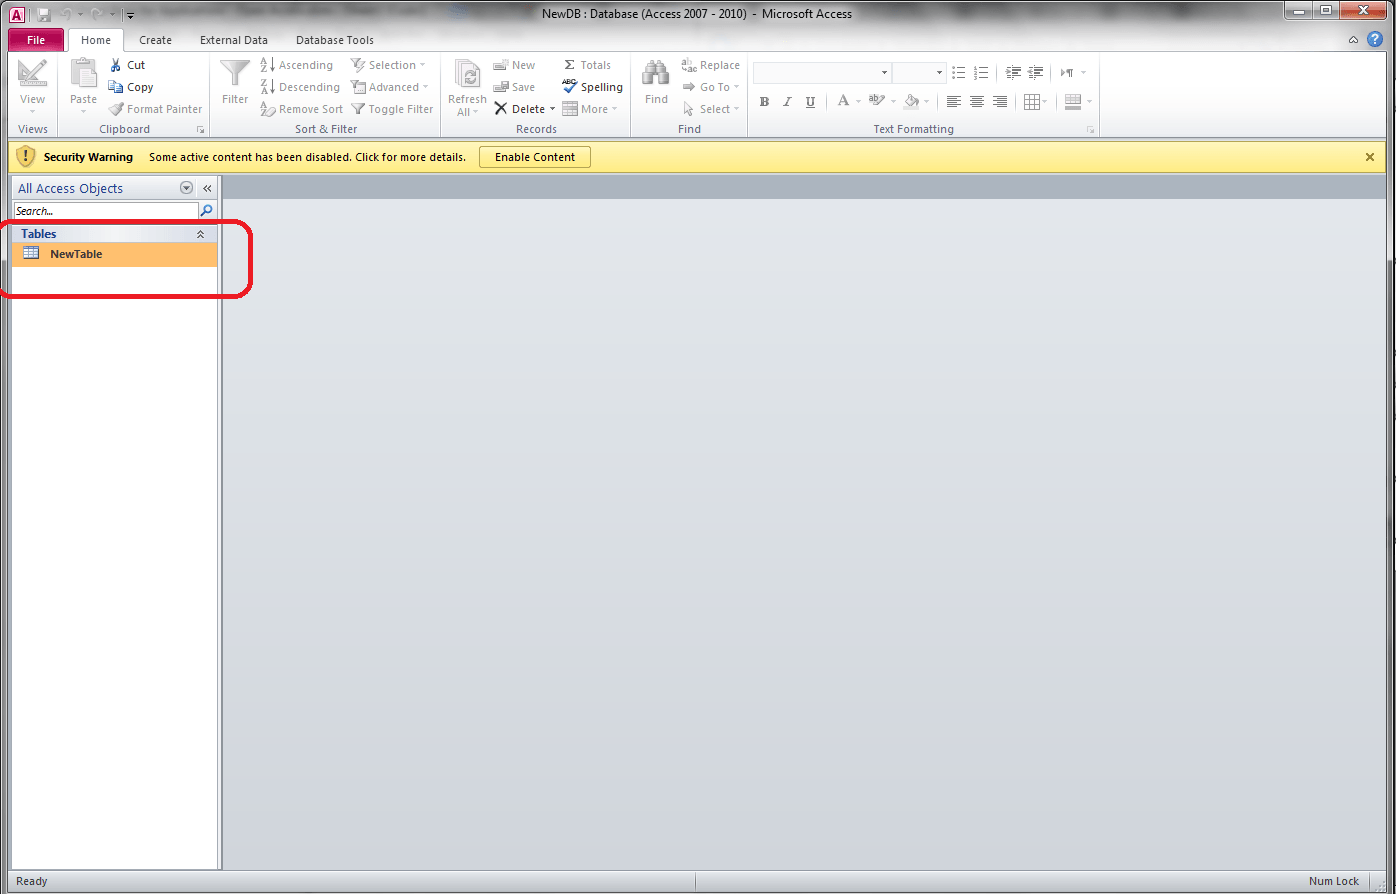Screen dimensions: 1396x894
Task: Open Find with the binoculars icon
Action: tap(656, 82)
